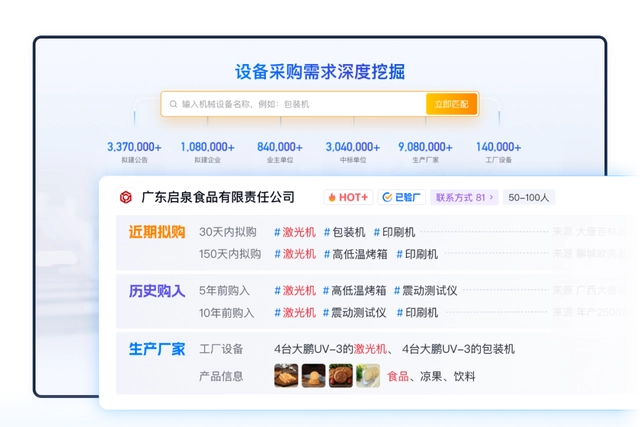This screenshot has height=427, width=640.
Task: Click the flame icon in HOT+ badge
Action: (332, 197)
